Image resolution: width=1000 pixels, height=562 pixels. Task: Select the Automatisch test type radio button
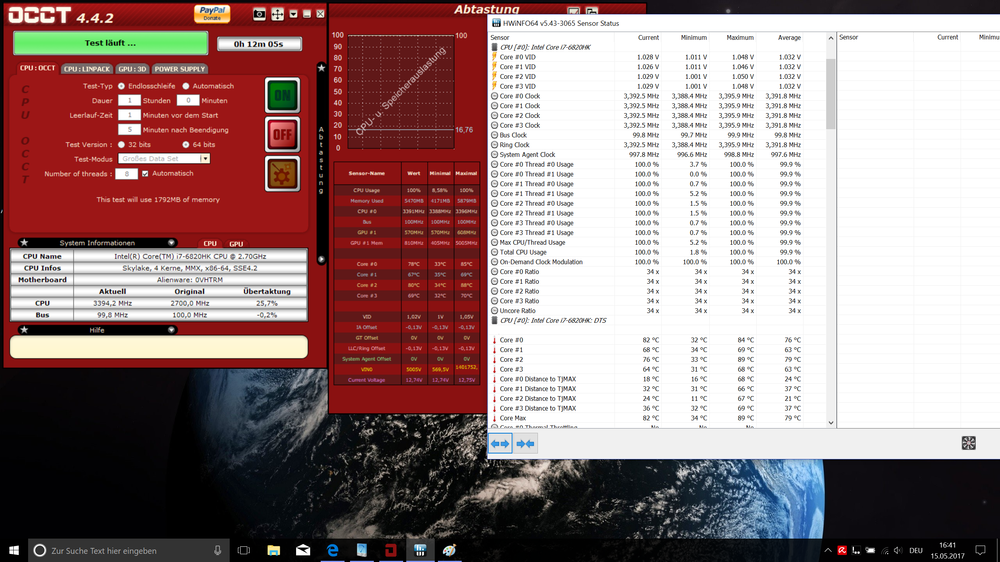(x=185, y=86)
